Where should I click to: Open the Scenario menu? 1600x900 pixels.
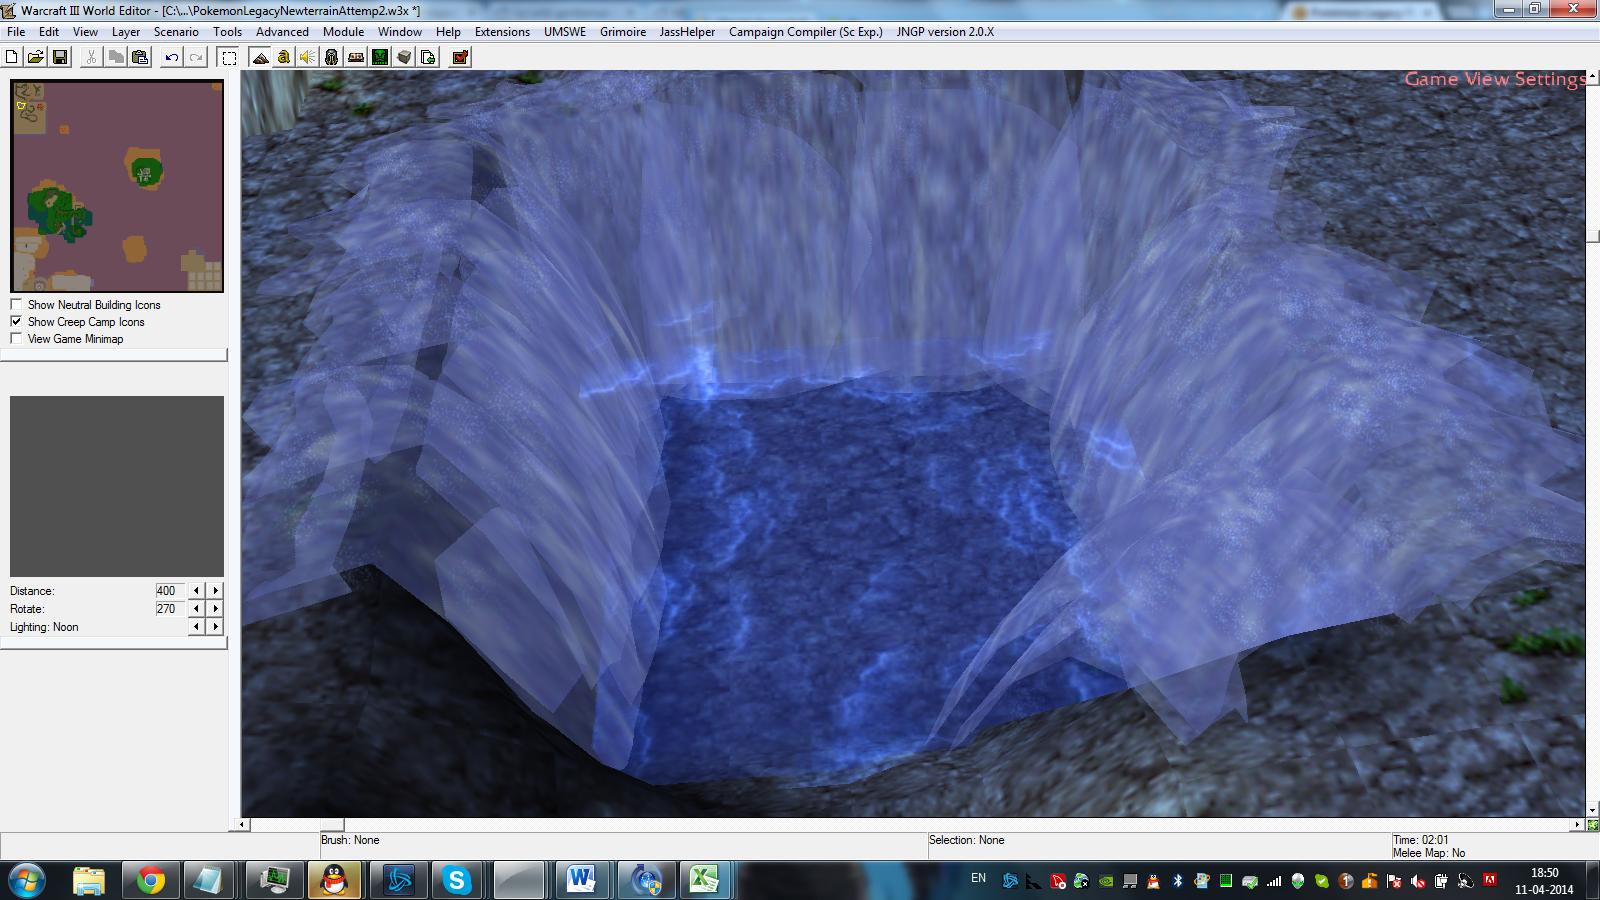click(x=176, y=32)
